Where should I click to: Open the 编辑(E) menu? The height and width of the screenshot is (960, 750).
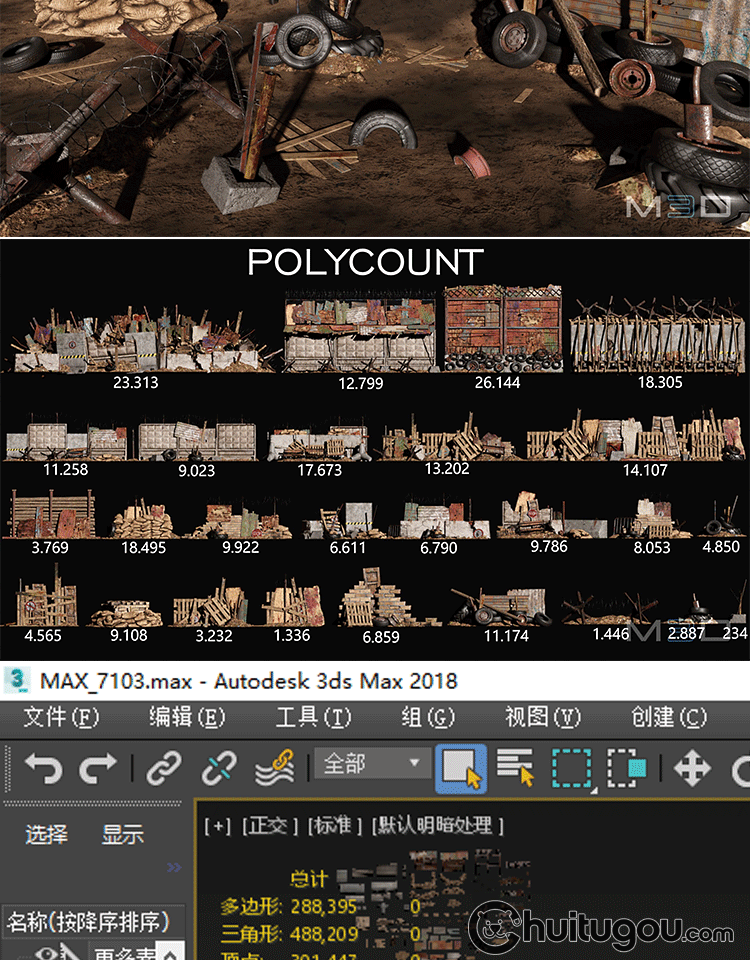[187, 717]
